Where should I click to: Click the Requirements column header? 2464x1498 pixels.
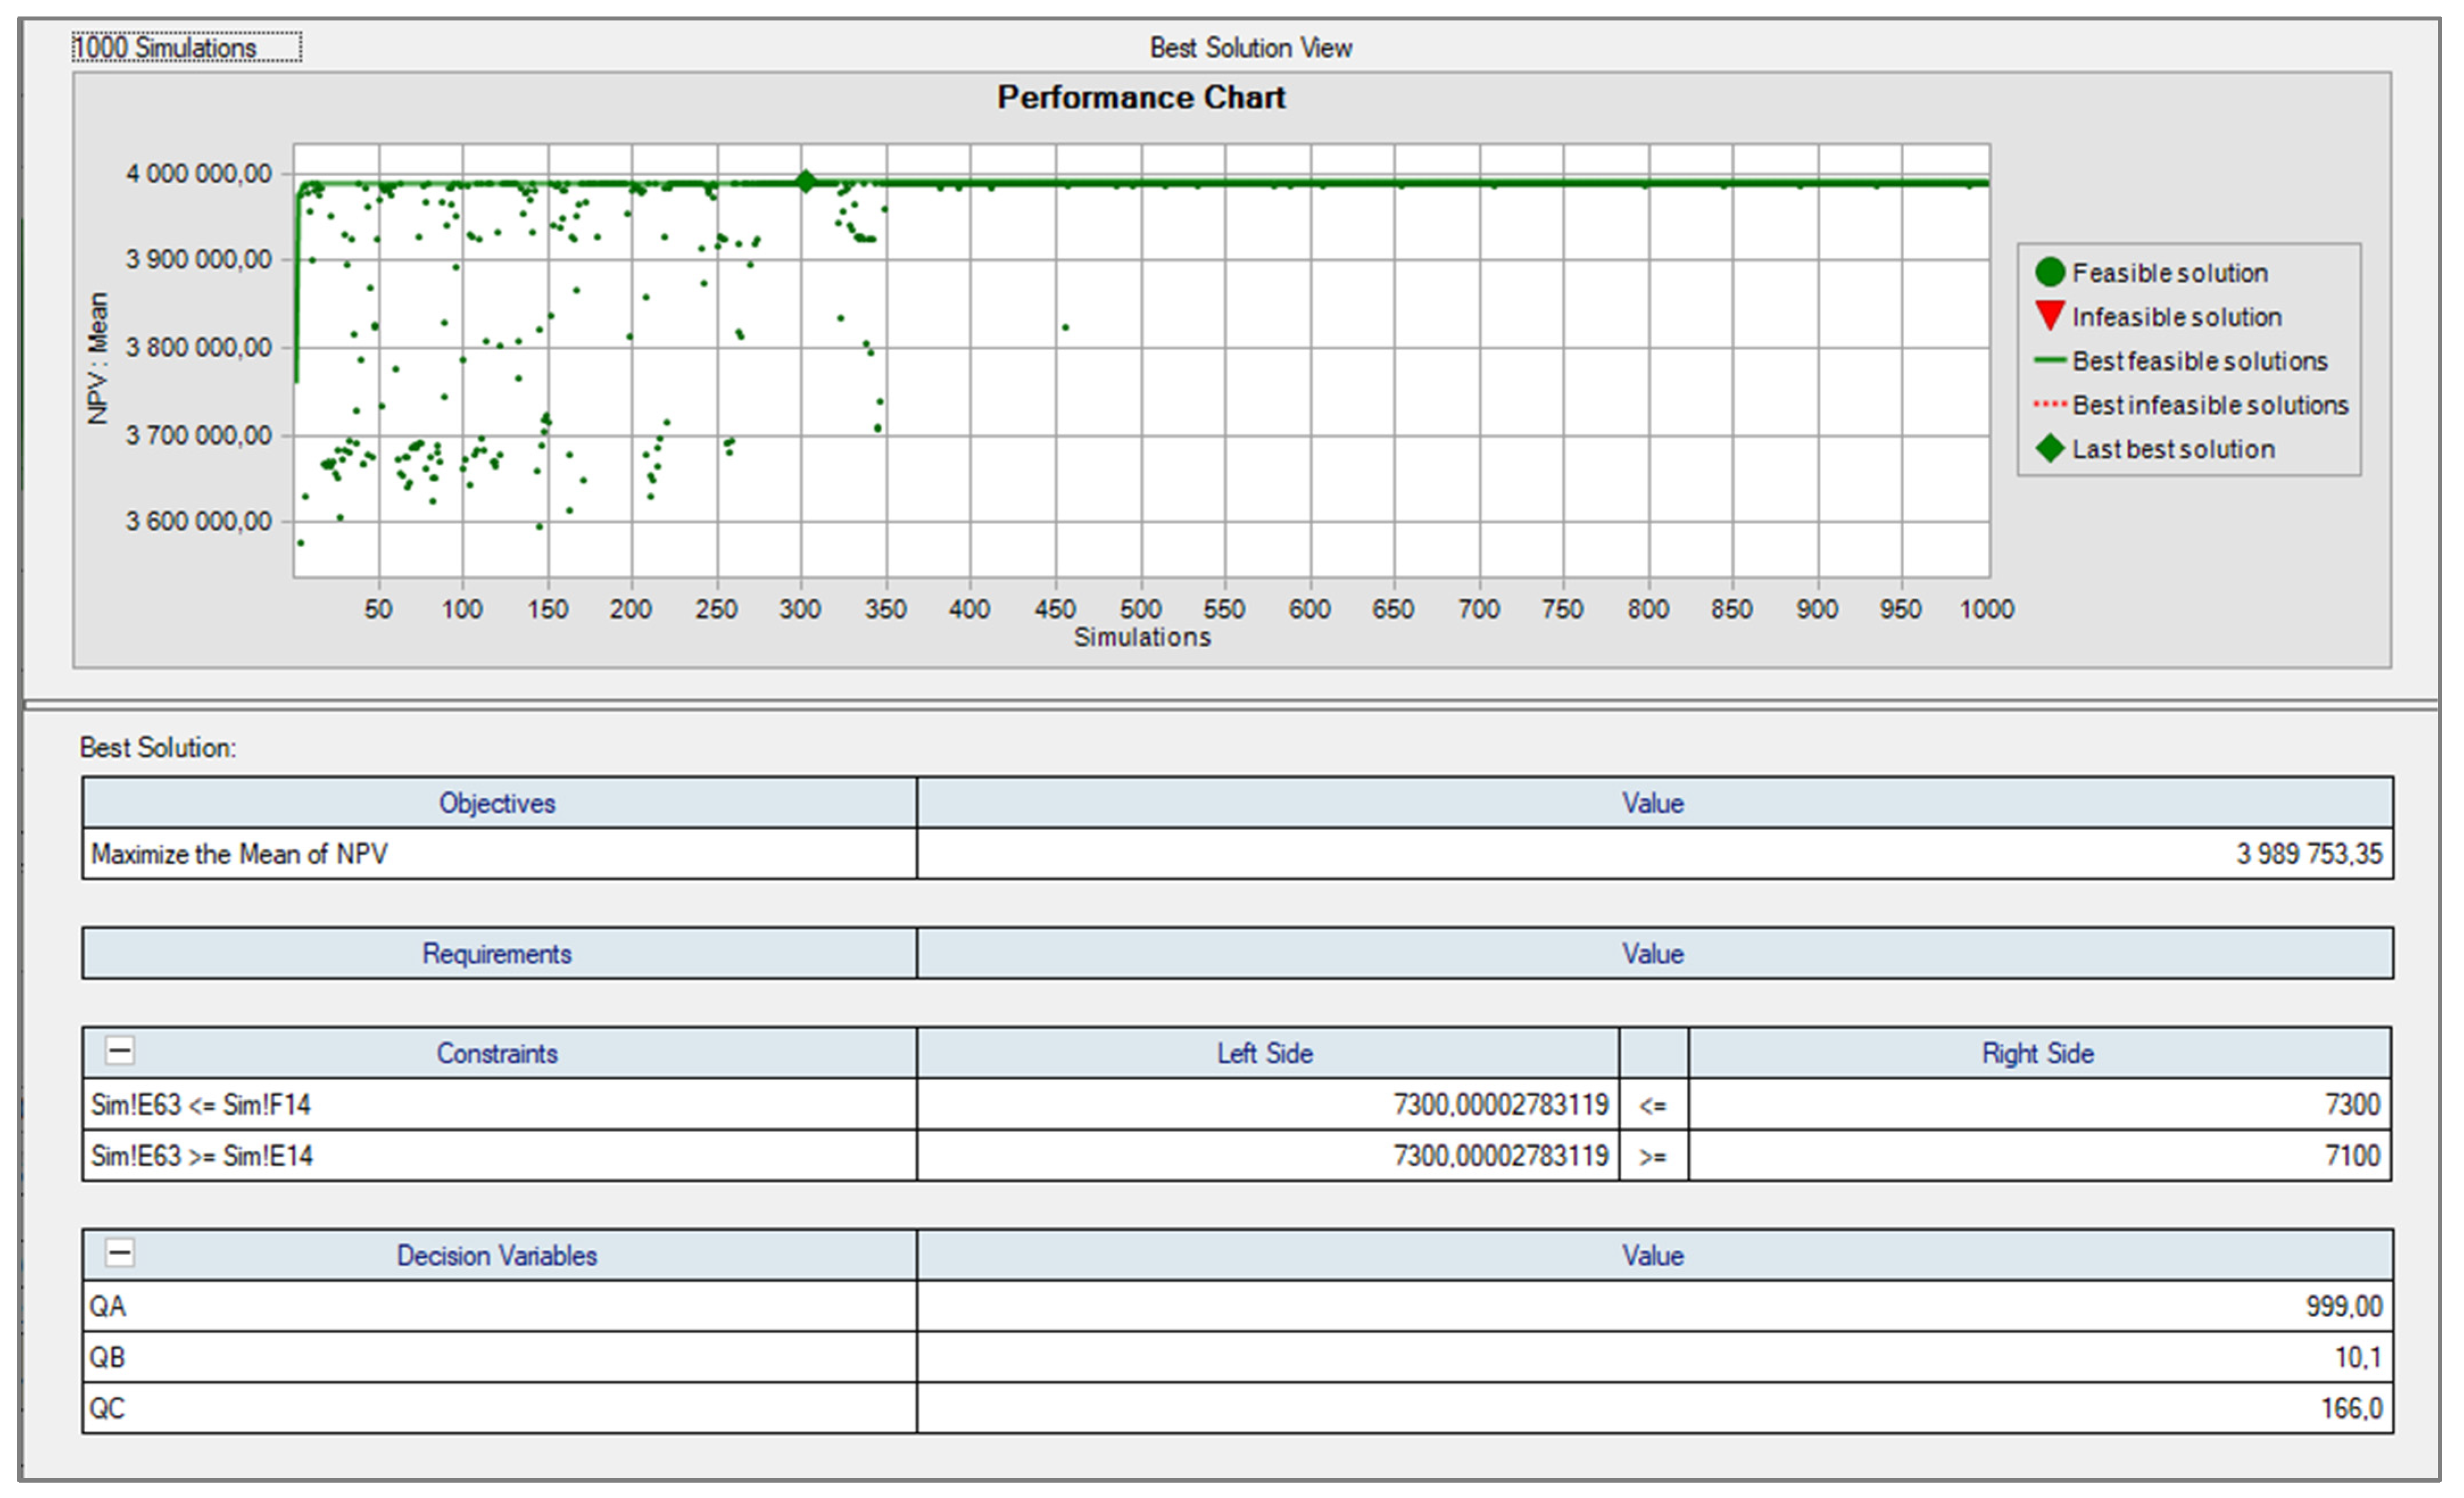(497, 954)
